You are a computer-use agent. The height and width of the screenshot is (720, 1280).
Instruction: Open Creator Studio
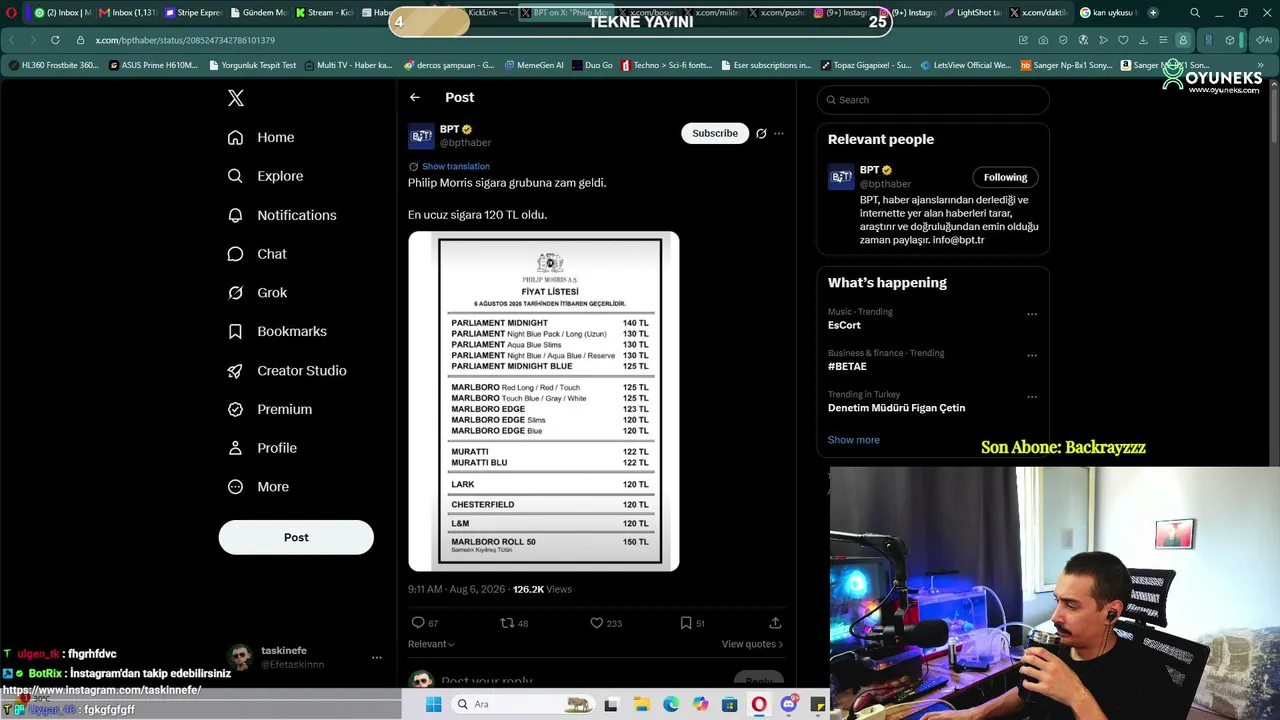click(287, 370)
